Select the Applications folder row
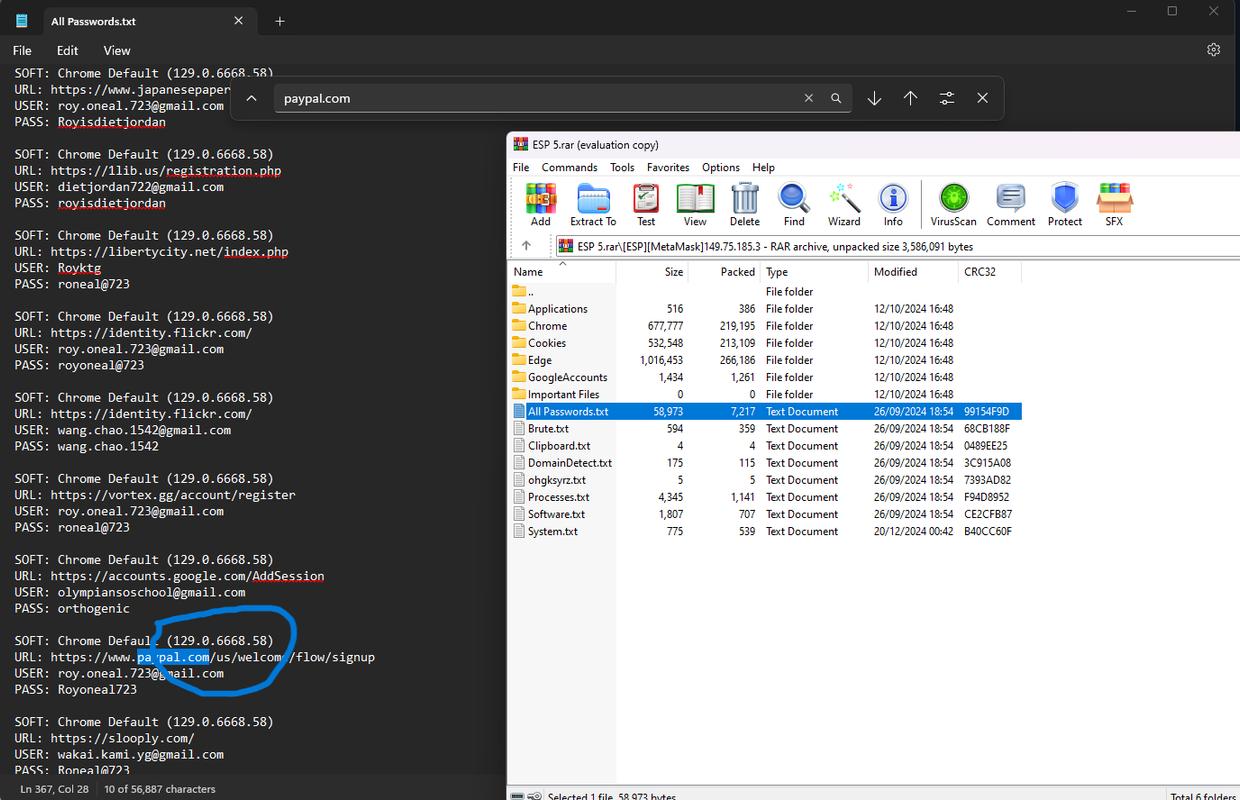Screen dimensions: 1240x800 click(x=765, y=309)
